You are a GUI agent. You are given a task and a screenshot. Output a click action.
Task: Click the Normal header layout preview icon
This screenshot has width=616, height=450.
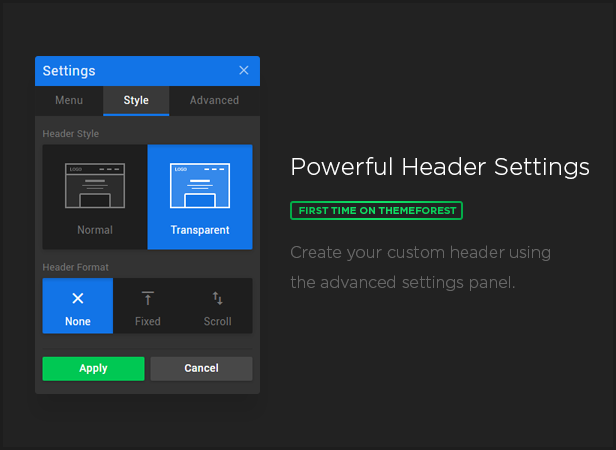pos(95,186)
